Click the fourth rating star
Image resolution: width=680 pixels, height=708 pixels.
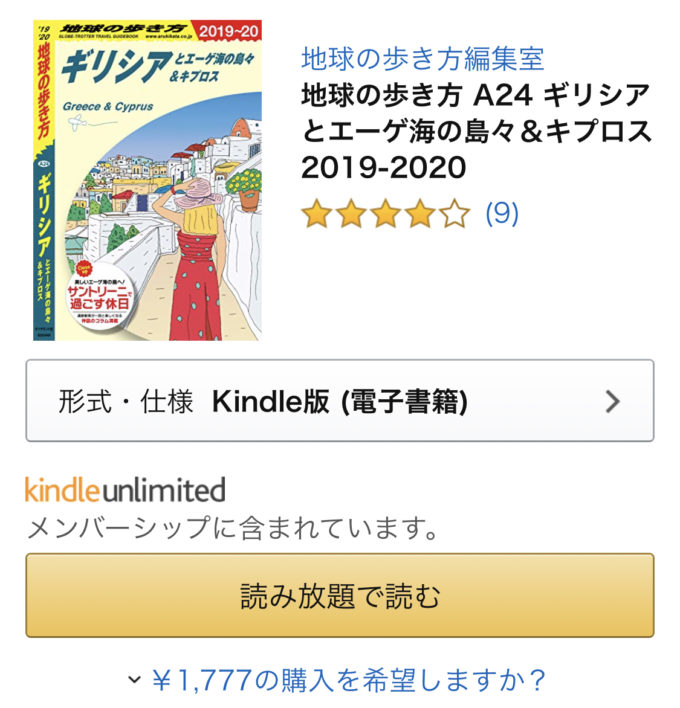tap(420, 214)
